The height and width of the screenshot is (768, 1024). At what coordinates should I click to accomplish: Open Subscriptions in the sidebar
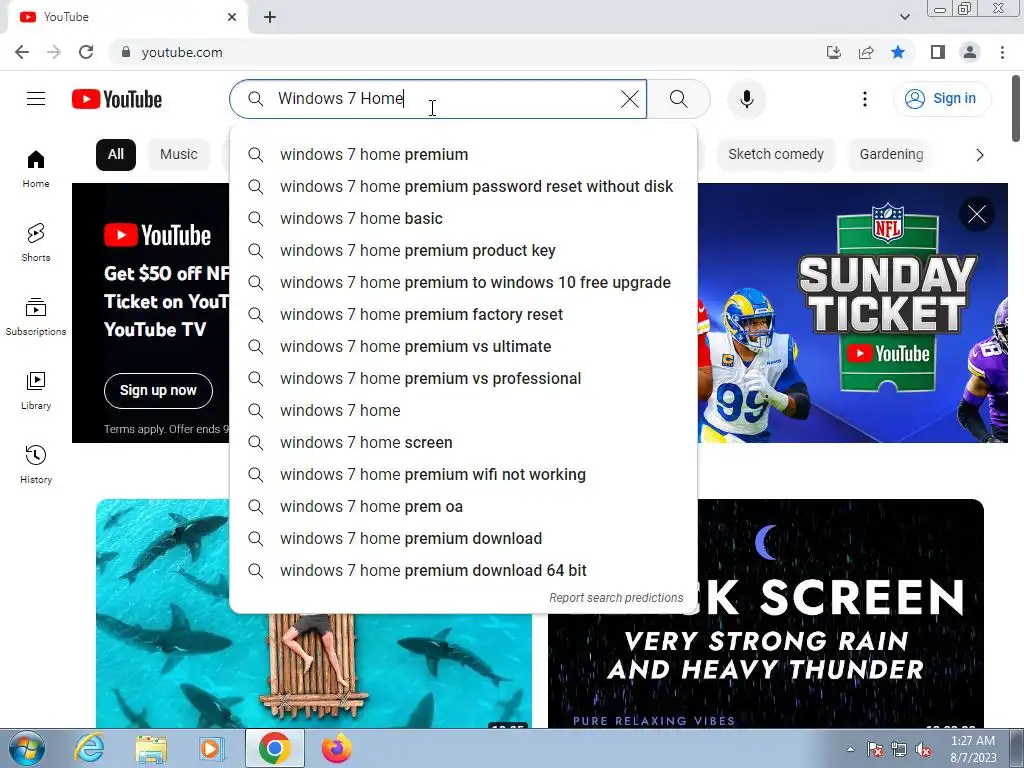click(36, 317)
